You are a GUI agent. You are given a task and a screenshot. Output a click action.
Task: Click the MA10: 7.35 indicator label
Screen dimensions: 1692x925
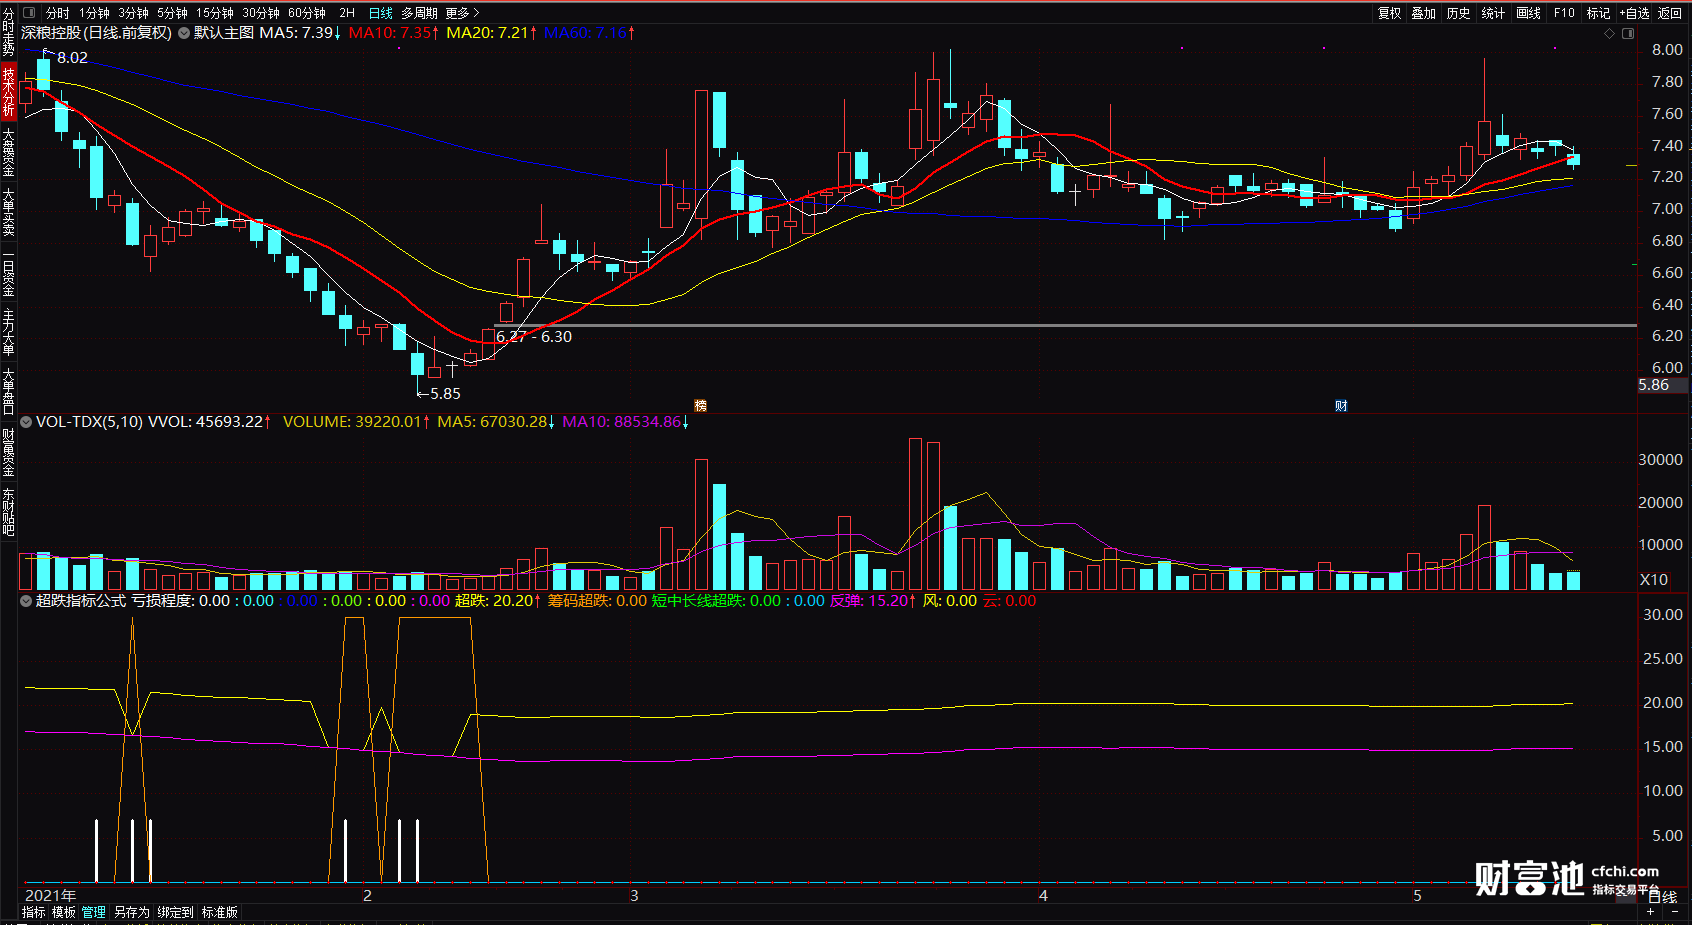394,33
